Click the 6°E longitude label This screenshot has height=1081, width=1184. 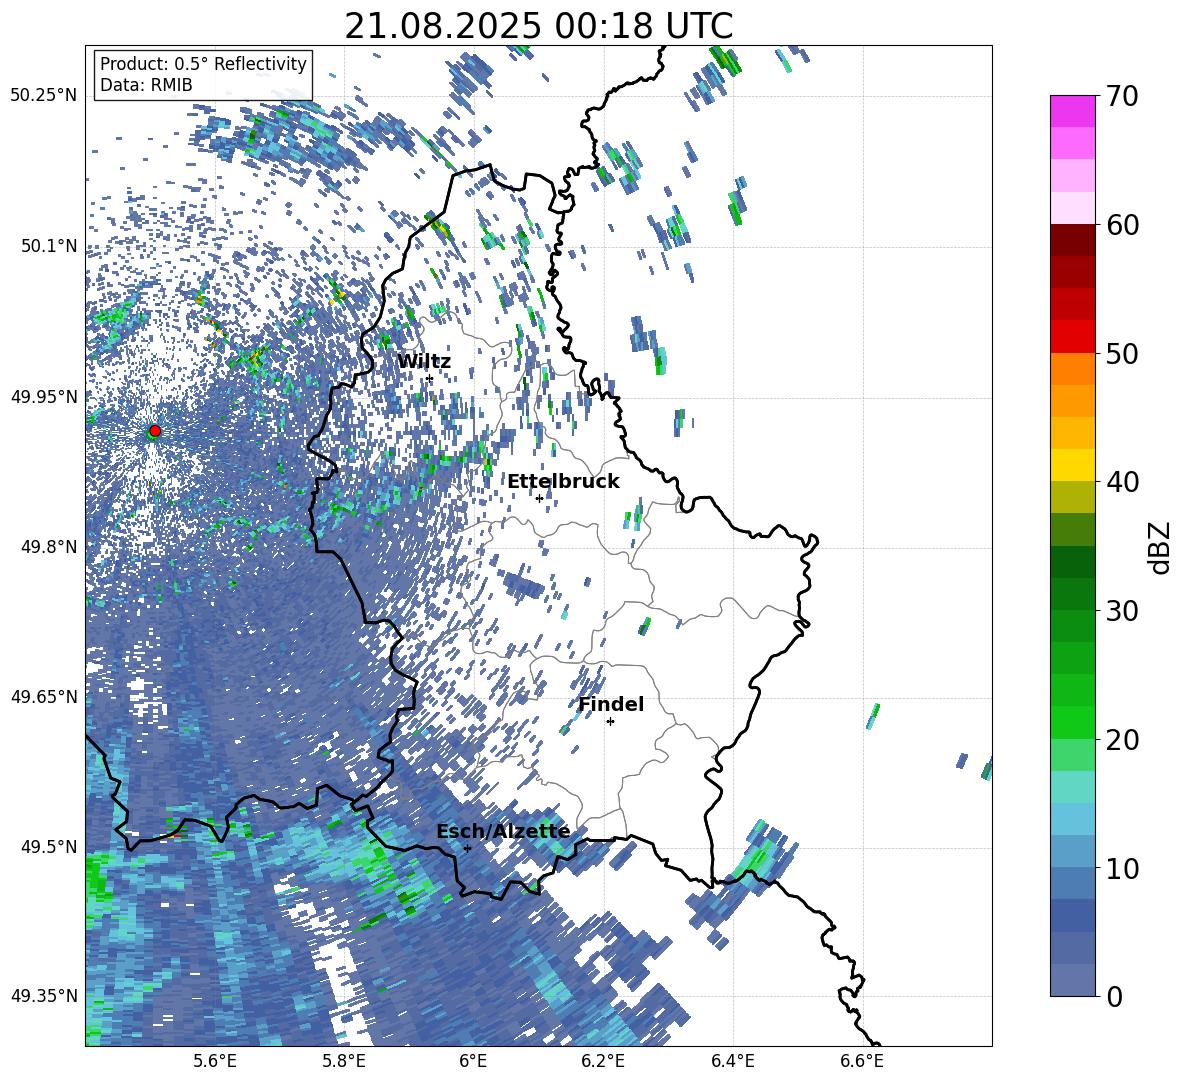tap(473, 1061)
